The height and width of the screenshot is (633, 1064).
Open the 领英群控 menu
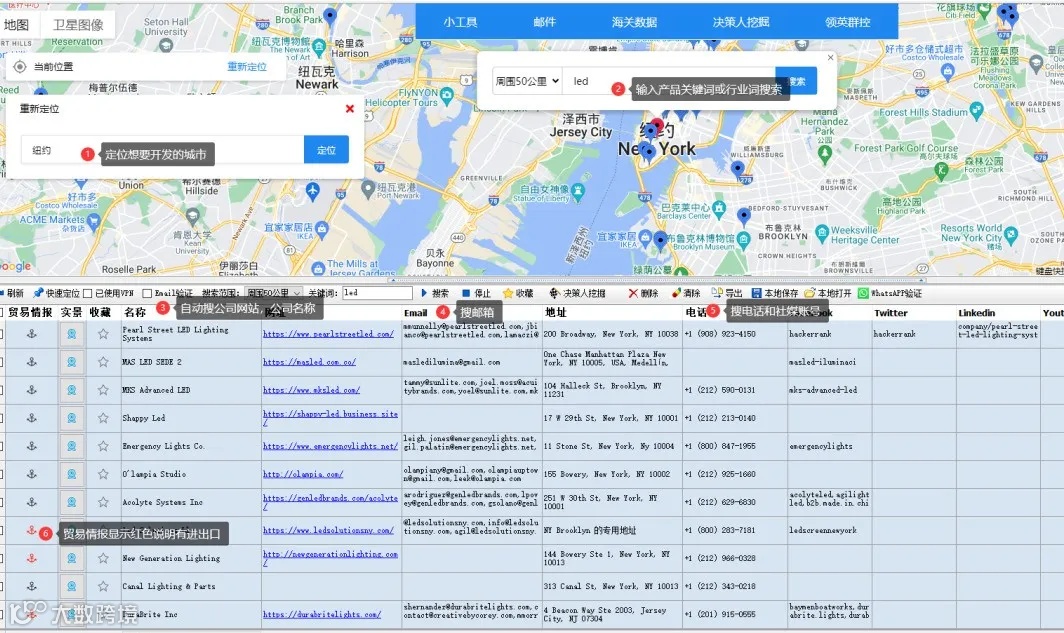point(848,22)
